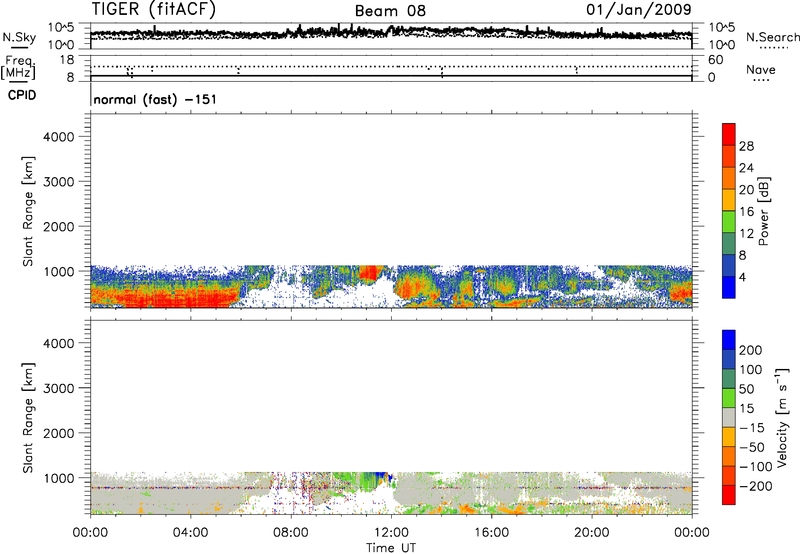Viewport: 800px width, 554px height.
Task: Click the '4' tick on Power colorbar
Action: pos(743,278)
